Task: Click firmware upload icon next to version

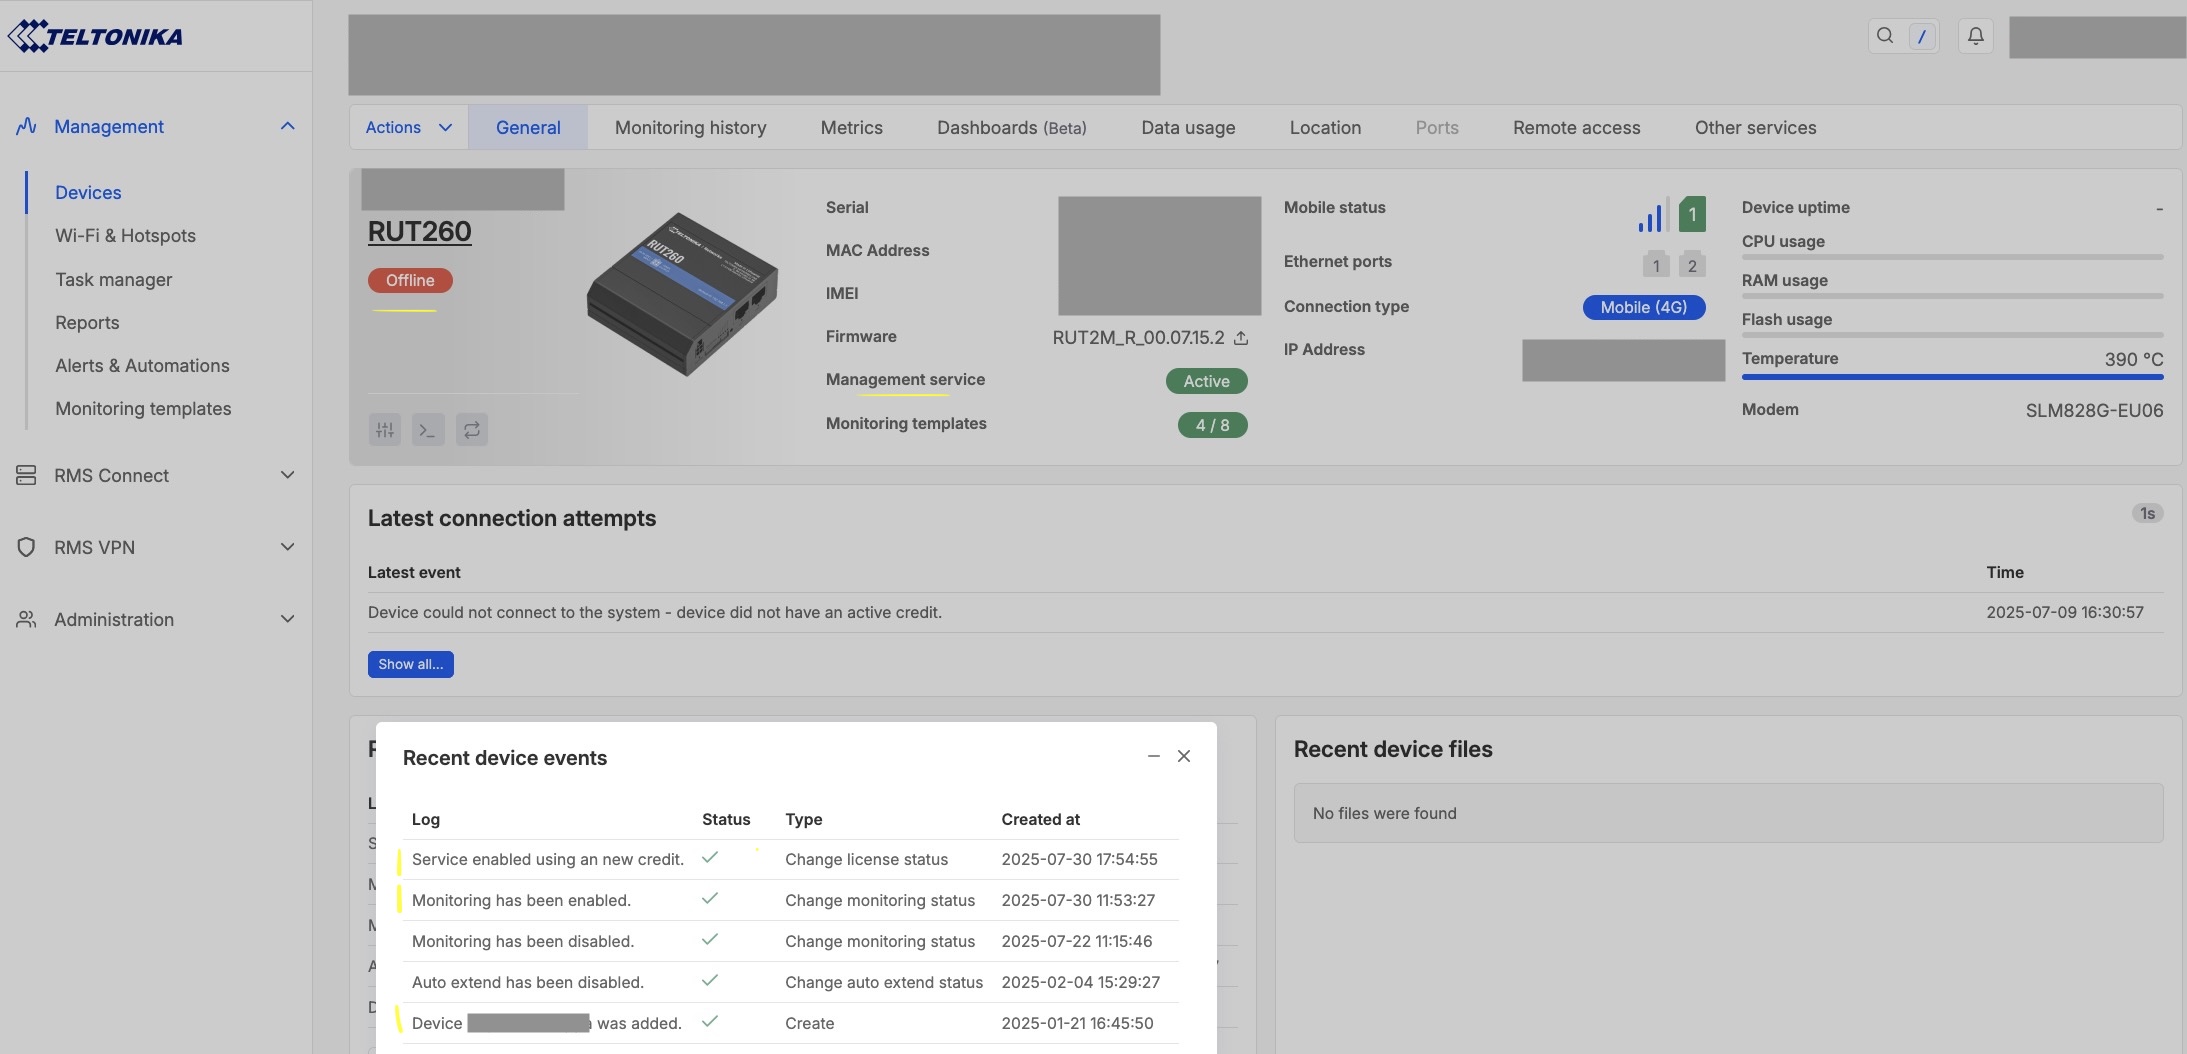Action: 1241,338
